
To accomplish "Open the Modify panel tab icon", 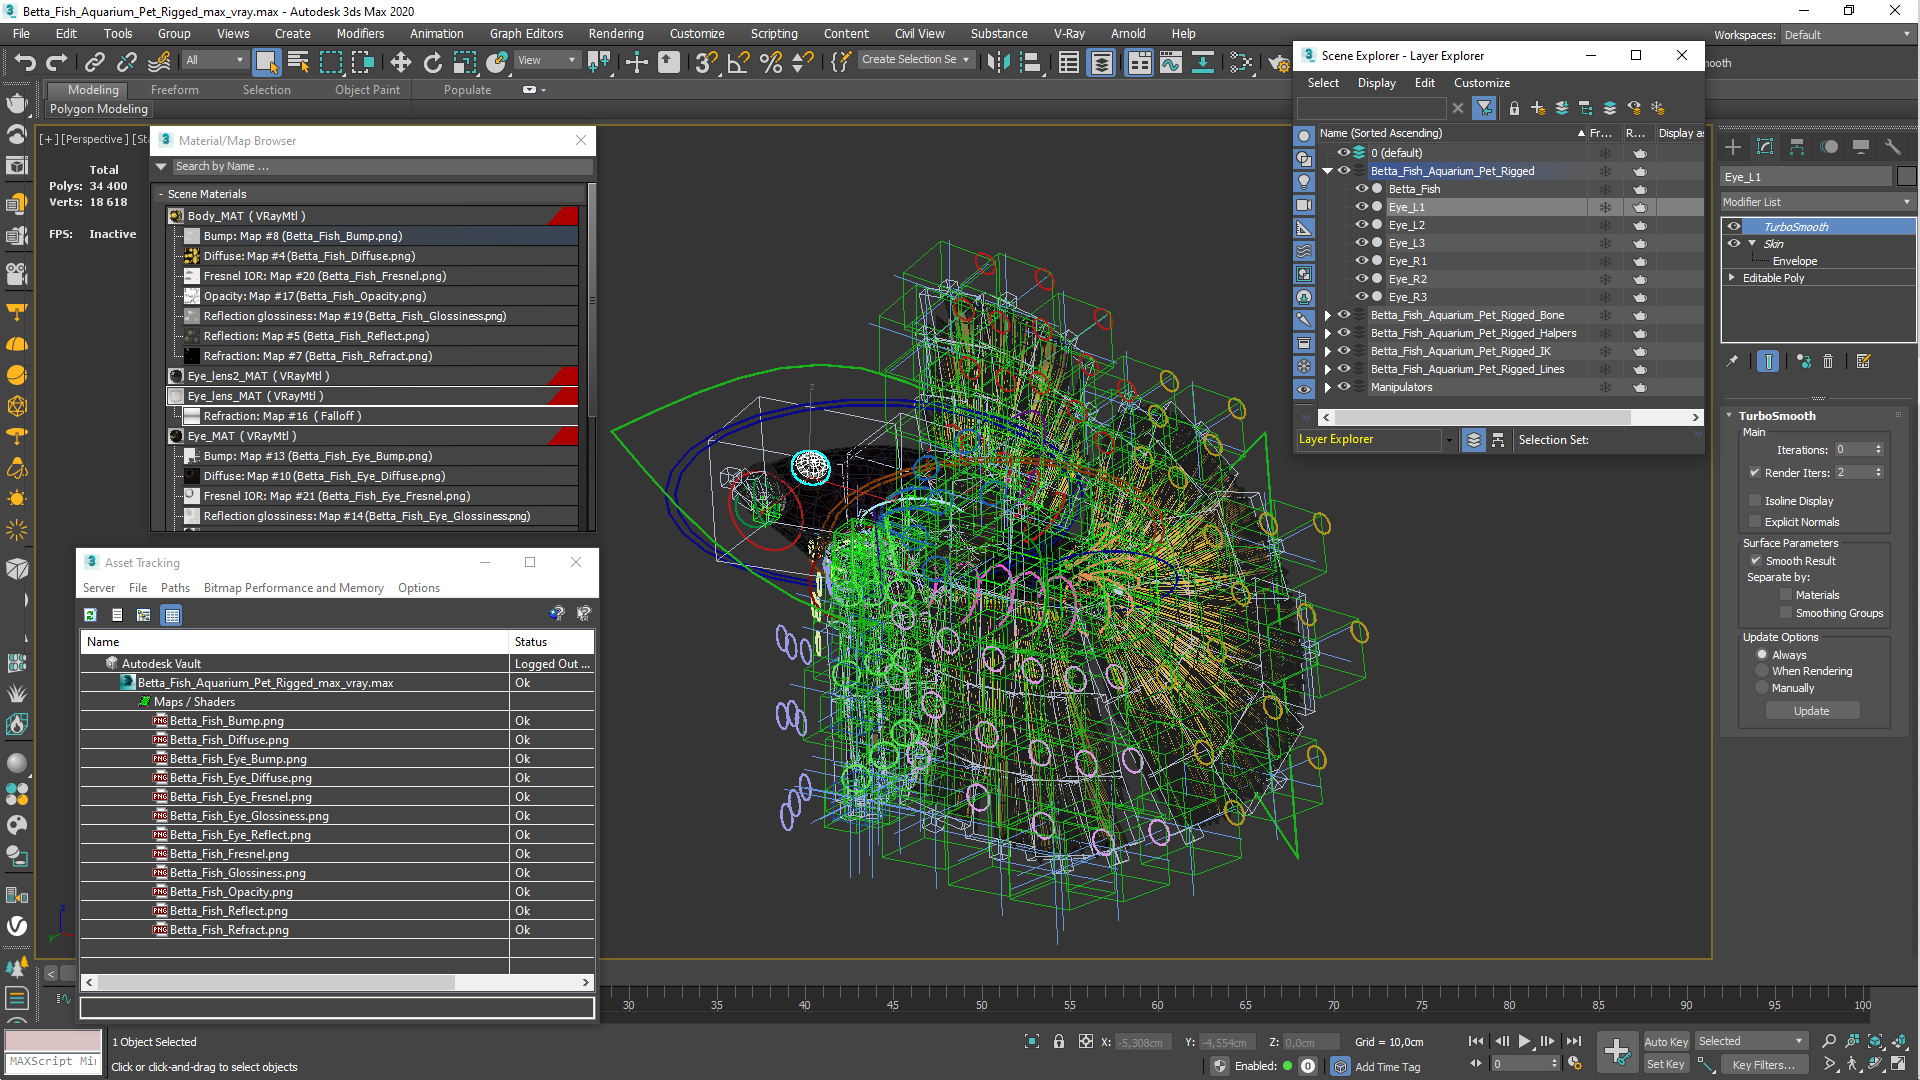I will (1765, 147).
